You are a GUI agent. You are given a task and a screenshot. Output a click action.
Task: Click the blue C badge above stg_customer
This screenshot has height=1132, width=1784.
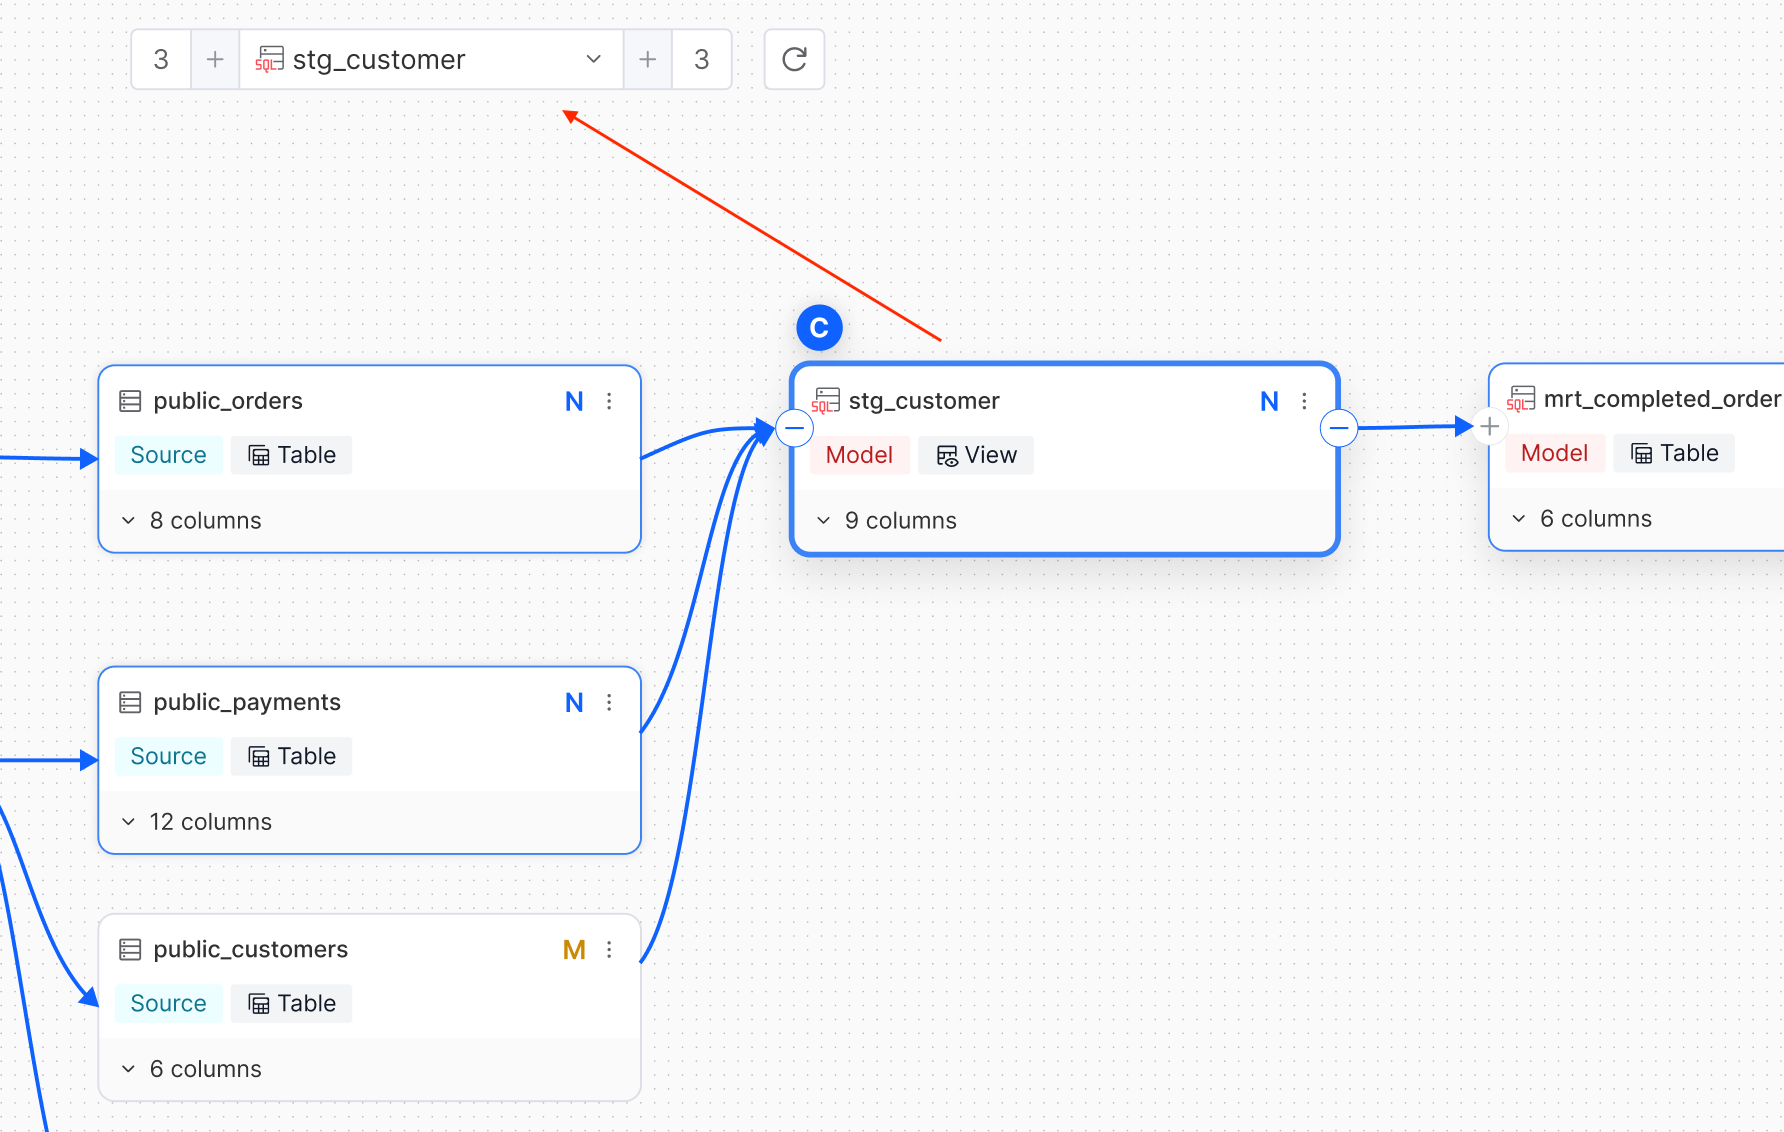pos(819,328)
